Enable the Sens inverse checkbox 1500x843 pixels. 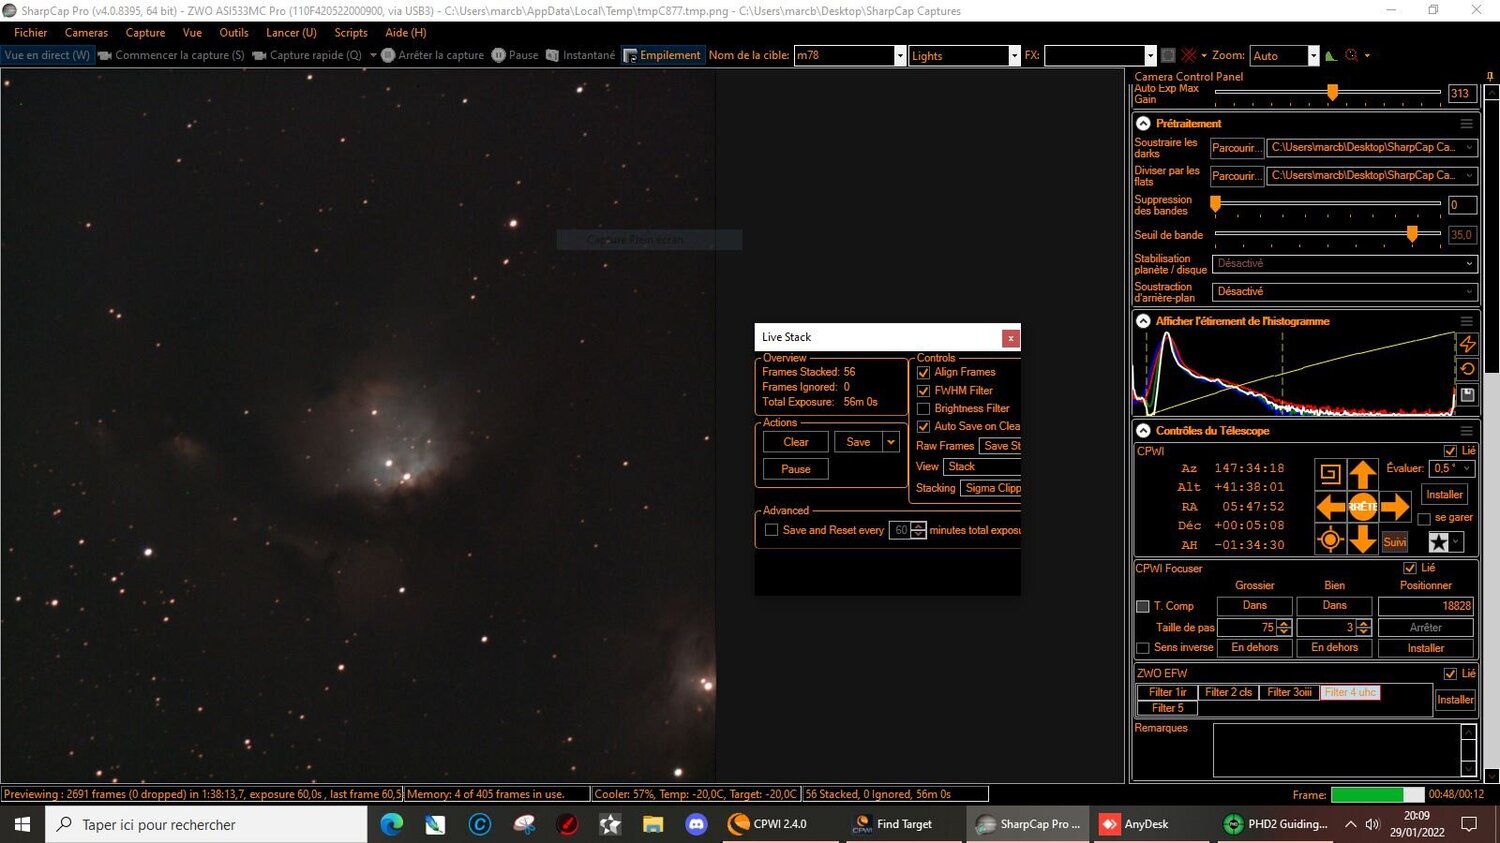click(x=1143, y=648)
